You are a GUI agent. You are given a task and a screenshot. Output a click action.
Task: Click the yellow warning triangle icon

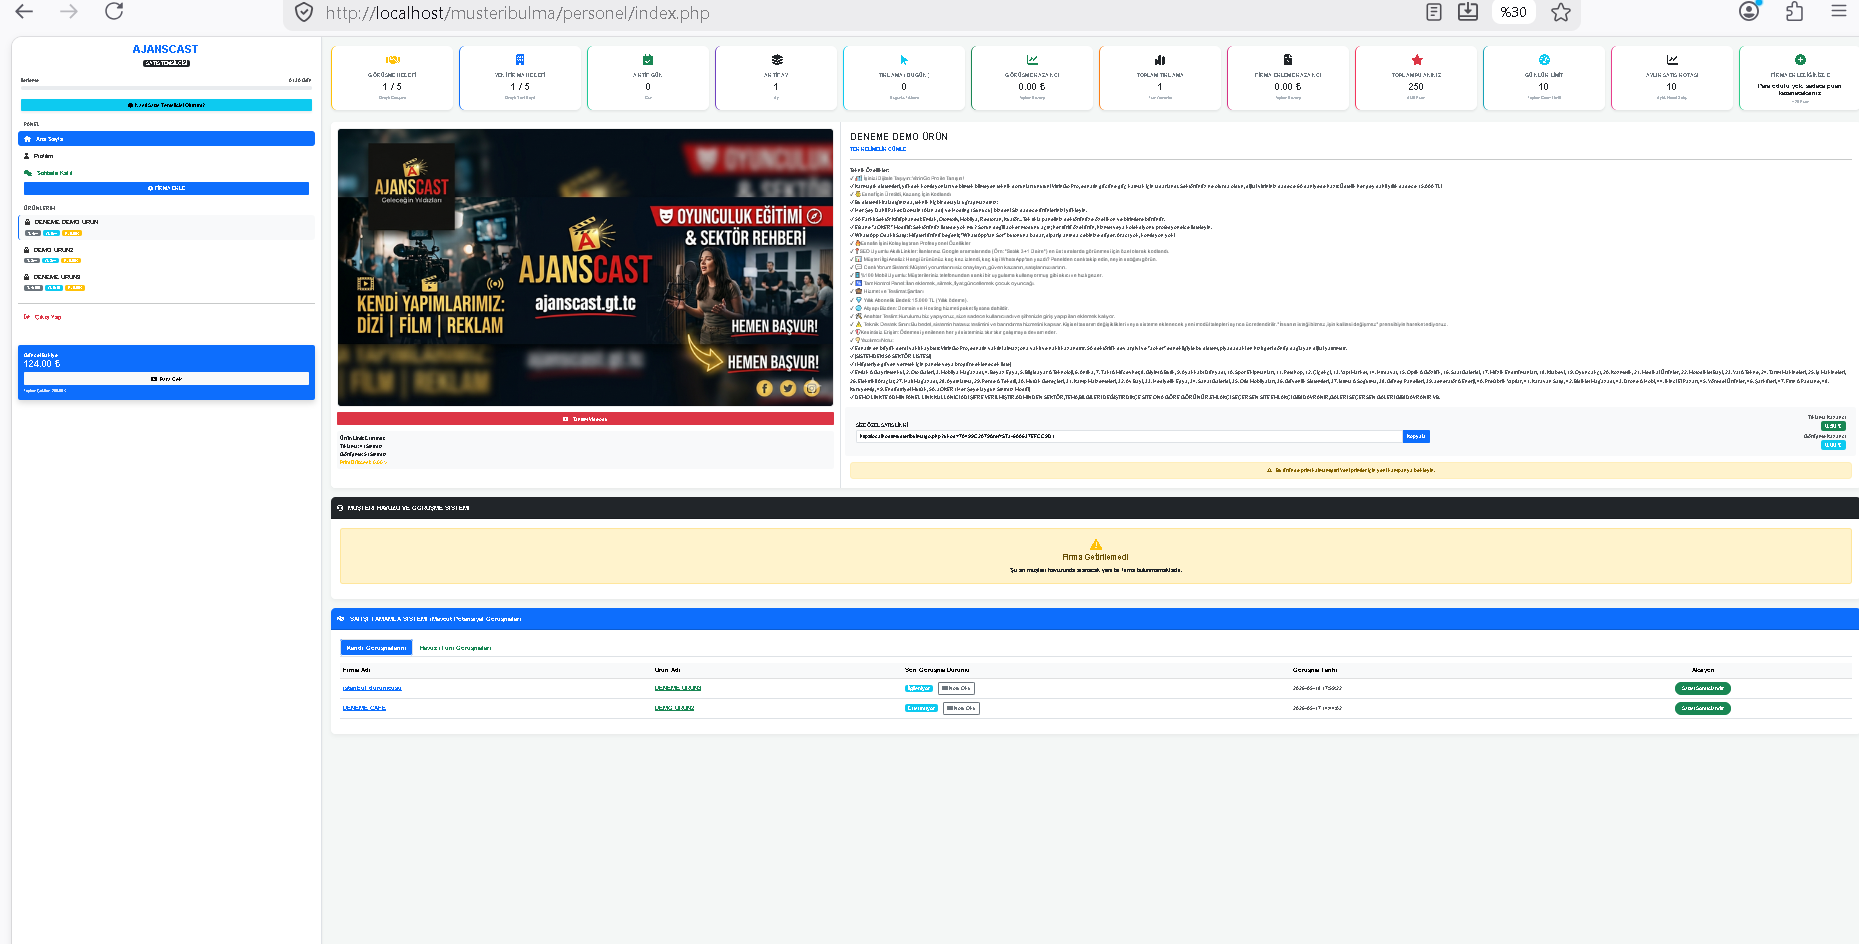1095,545
